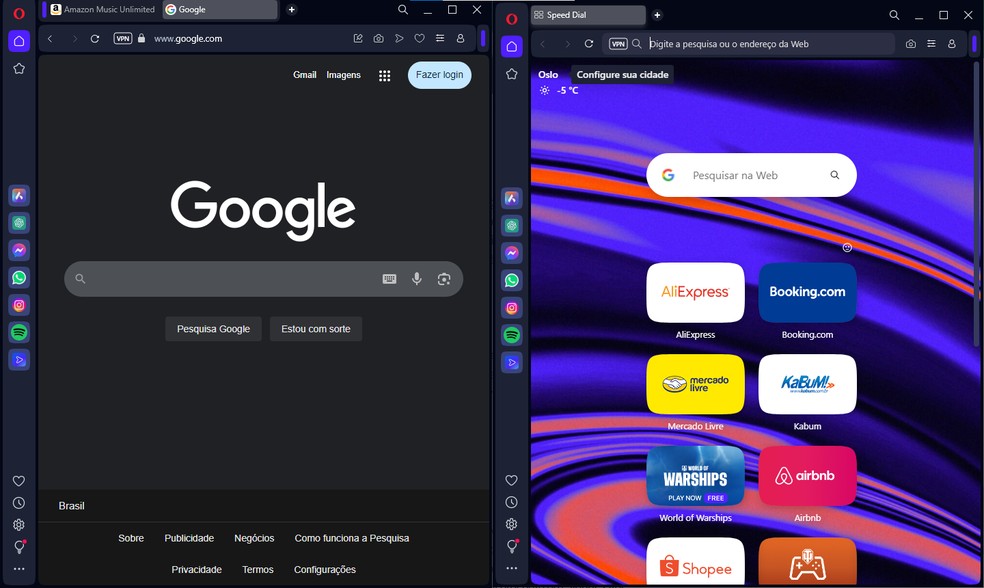This screenshot has width=984, height=588.
Task: Open profile menu in left window toolbar
Action: click(461, 38)
